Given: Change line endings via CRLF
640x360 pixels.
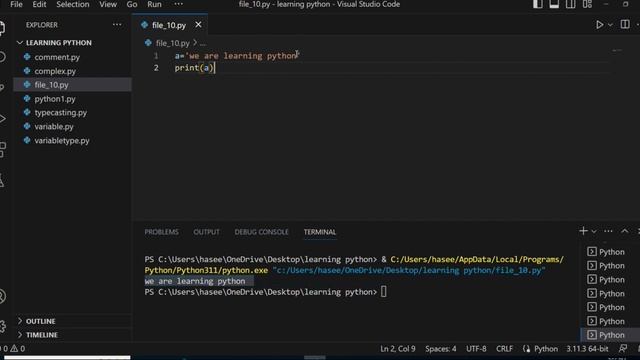Looking at the screenshot, I should 504,349.
